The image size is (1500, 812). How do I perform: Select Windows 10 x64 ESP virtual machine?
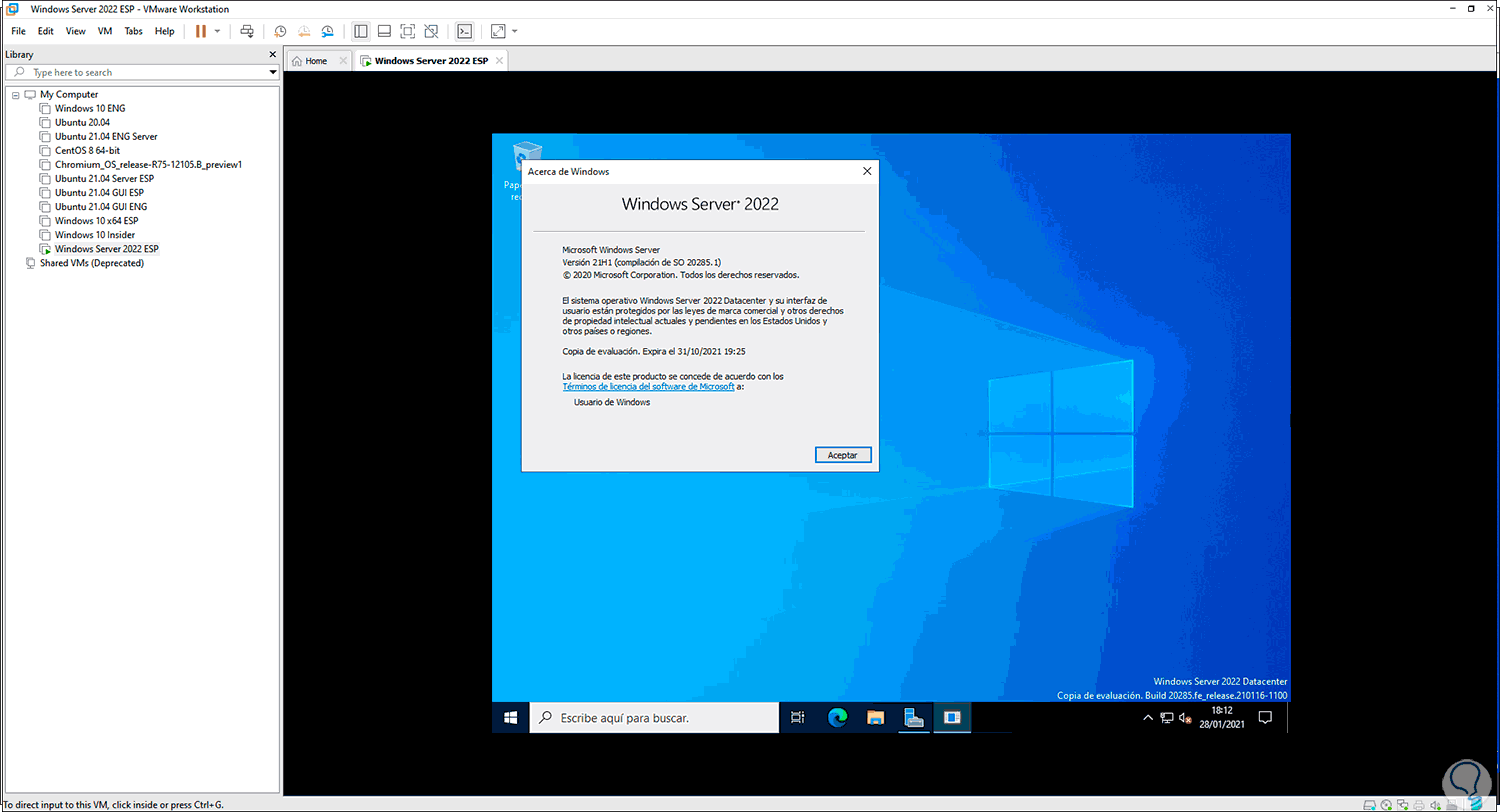[96, 220]
